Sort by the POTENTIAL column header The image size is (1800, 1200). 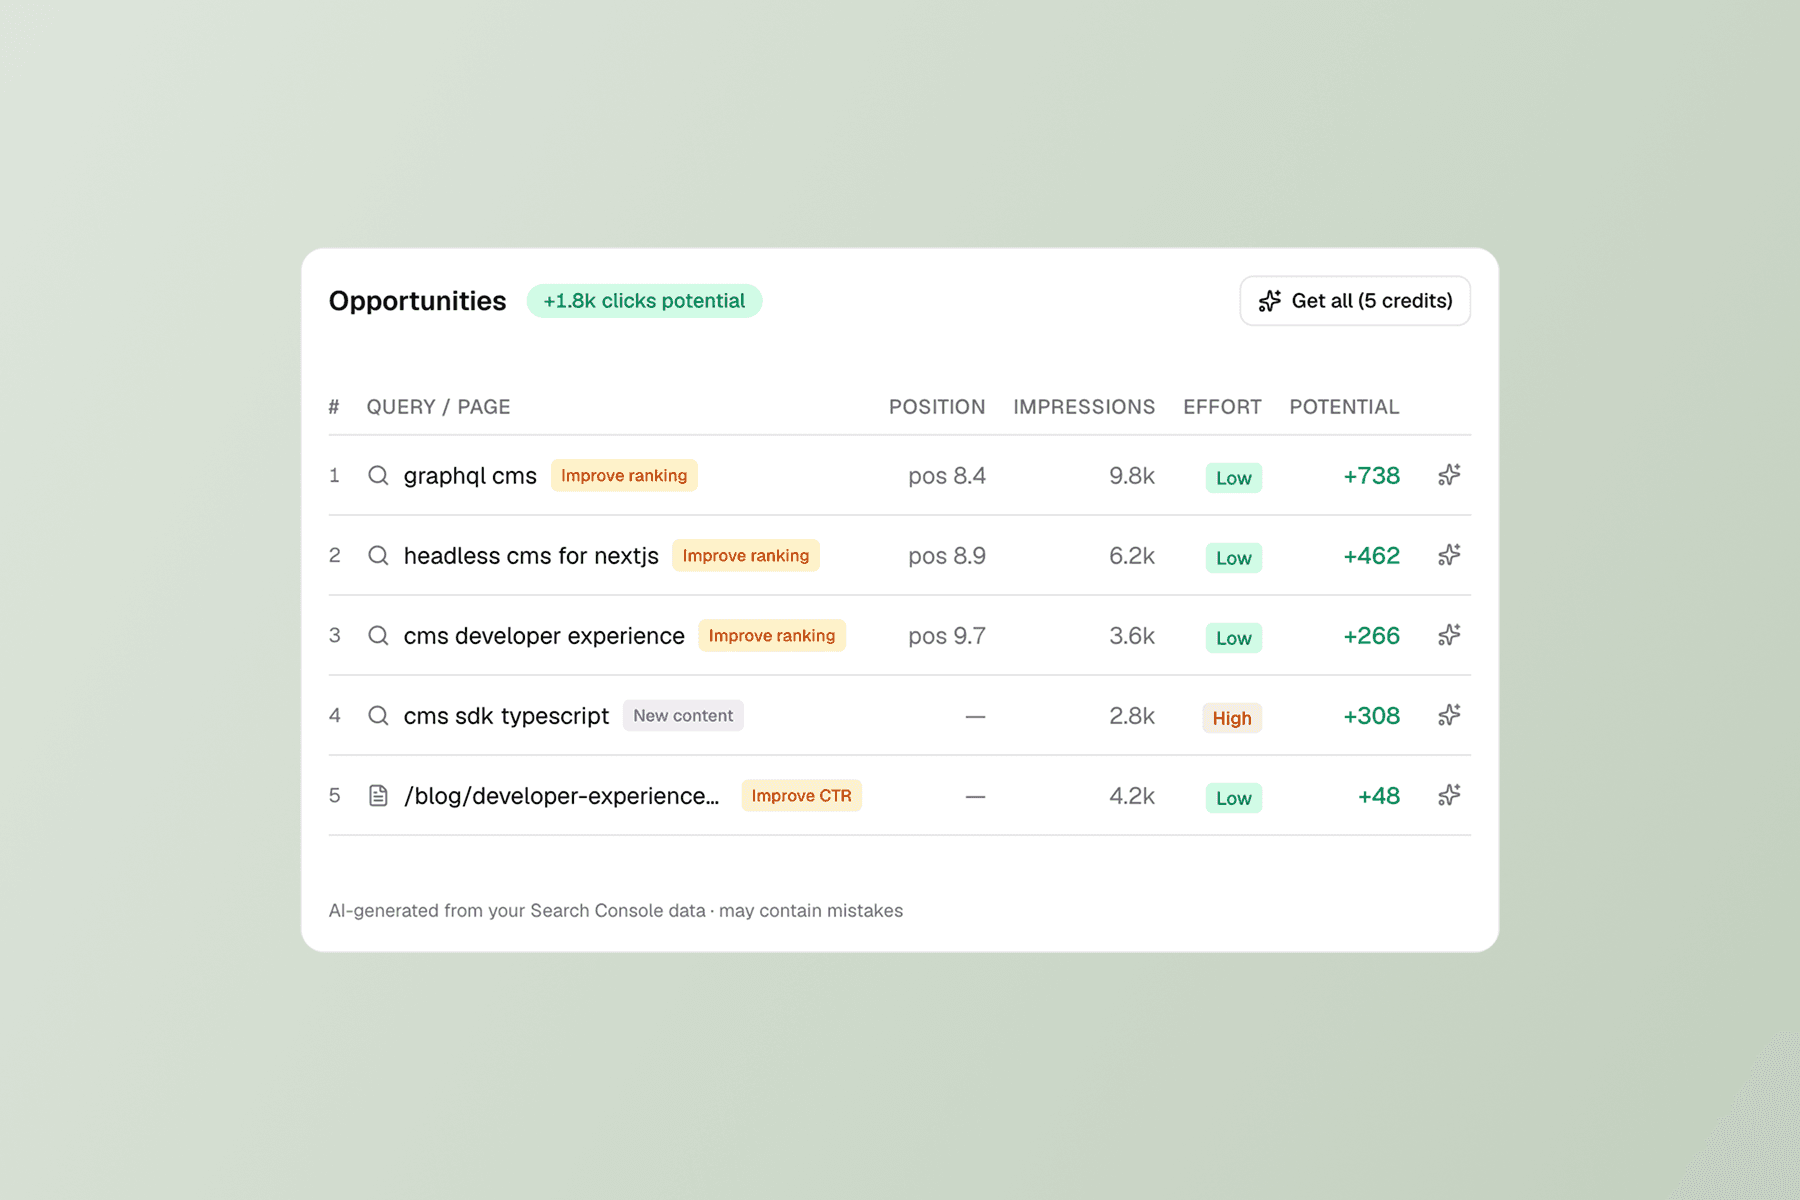pos(1344,407)
